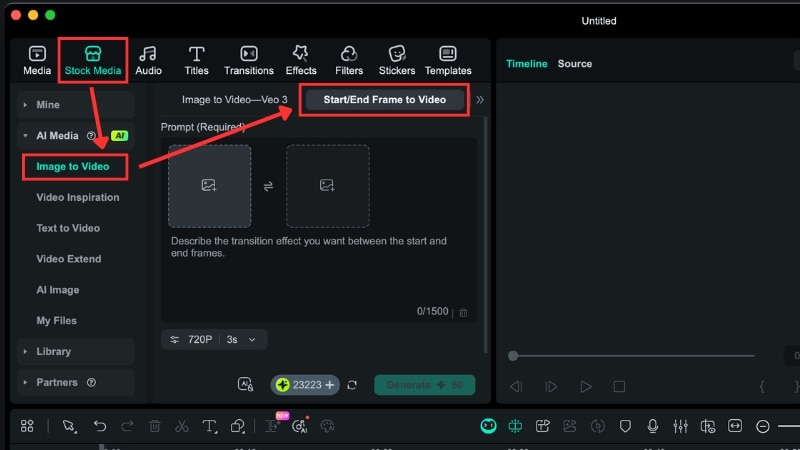Image resolution: width=800 pixels, height=450 pixels.
Task: Add text with the timeline Text tool
Action: click(209, 426)
